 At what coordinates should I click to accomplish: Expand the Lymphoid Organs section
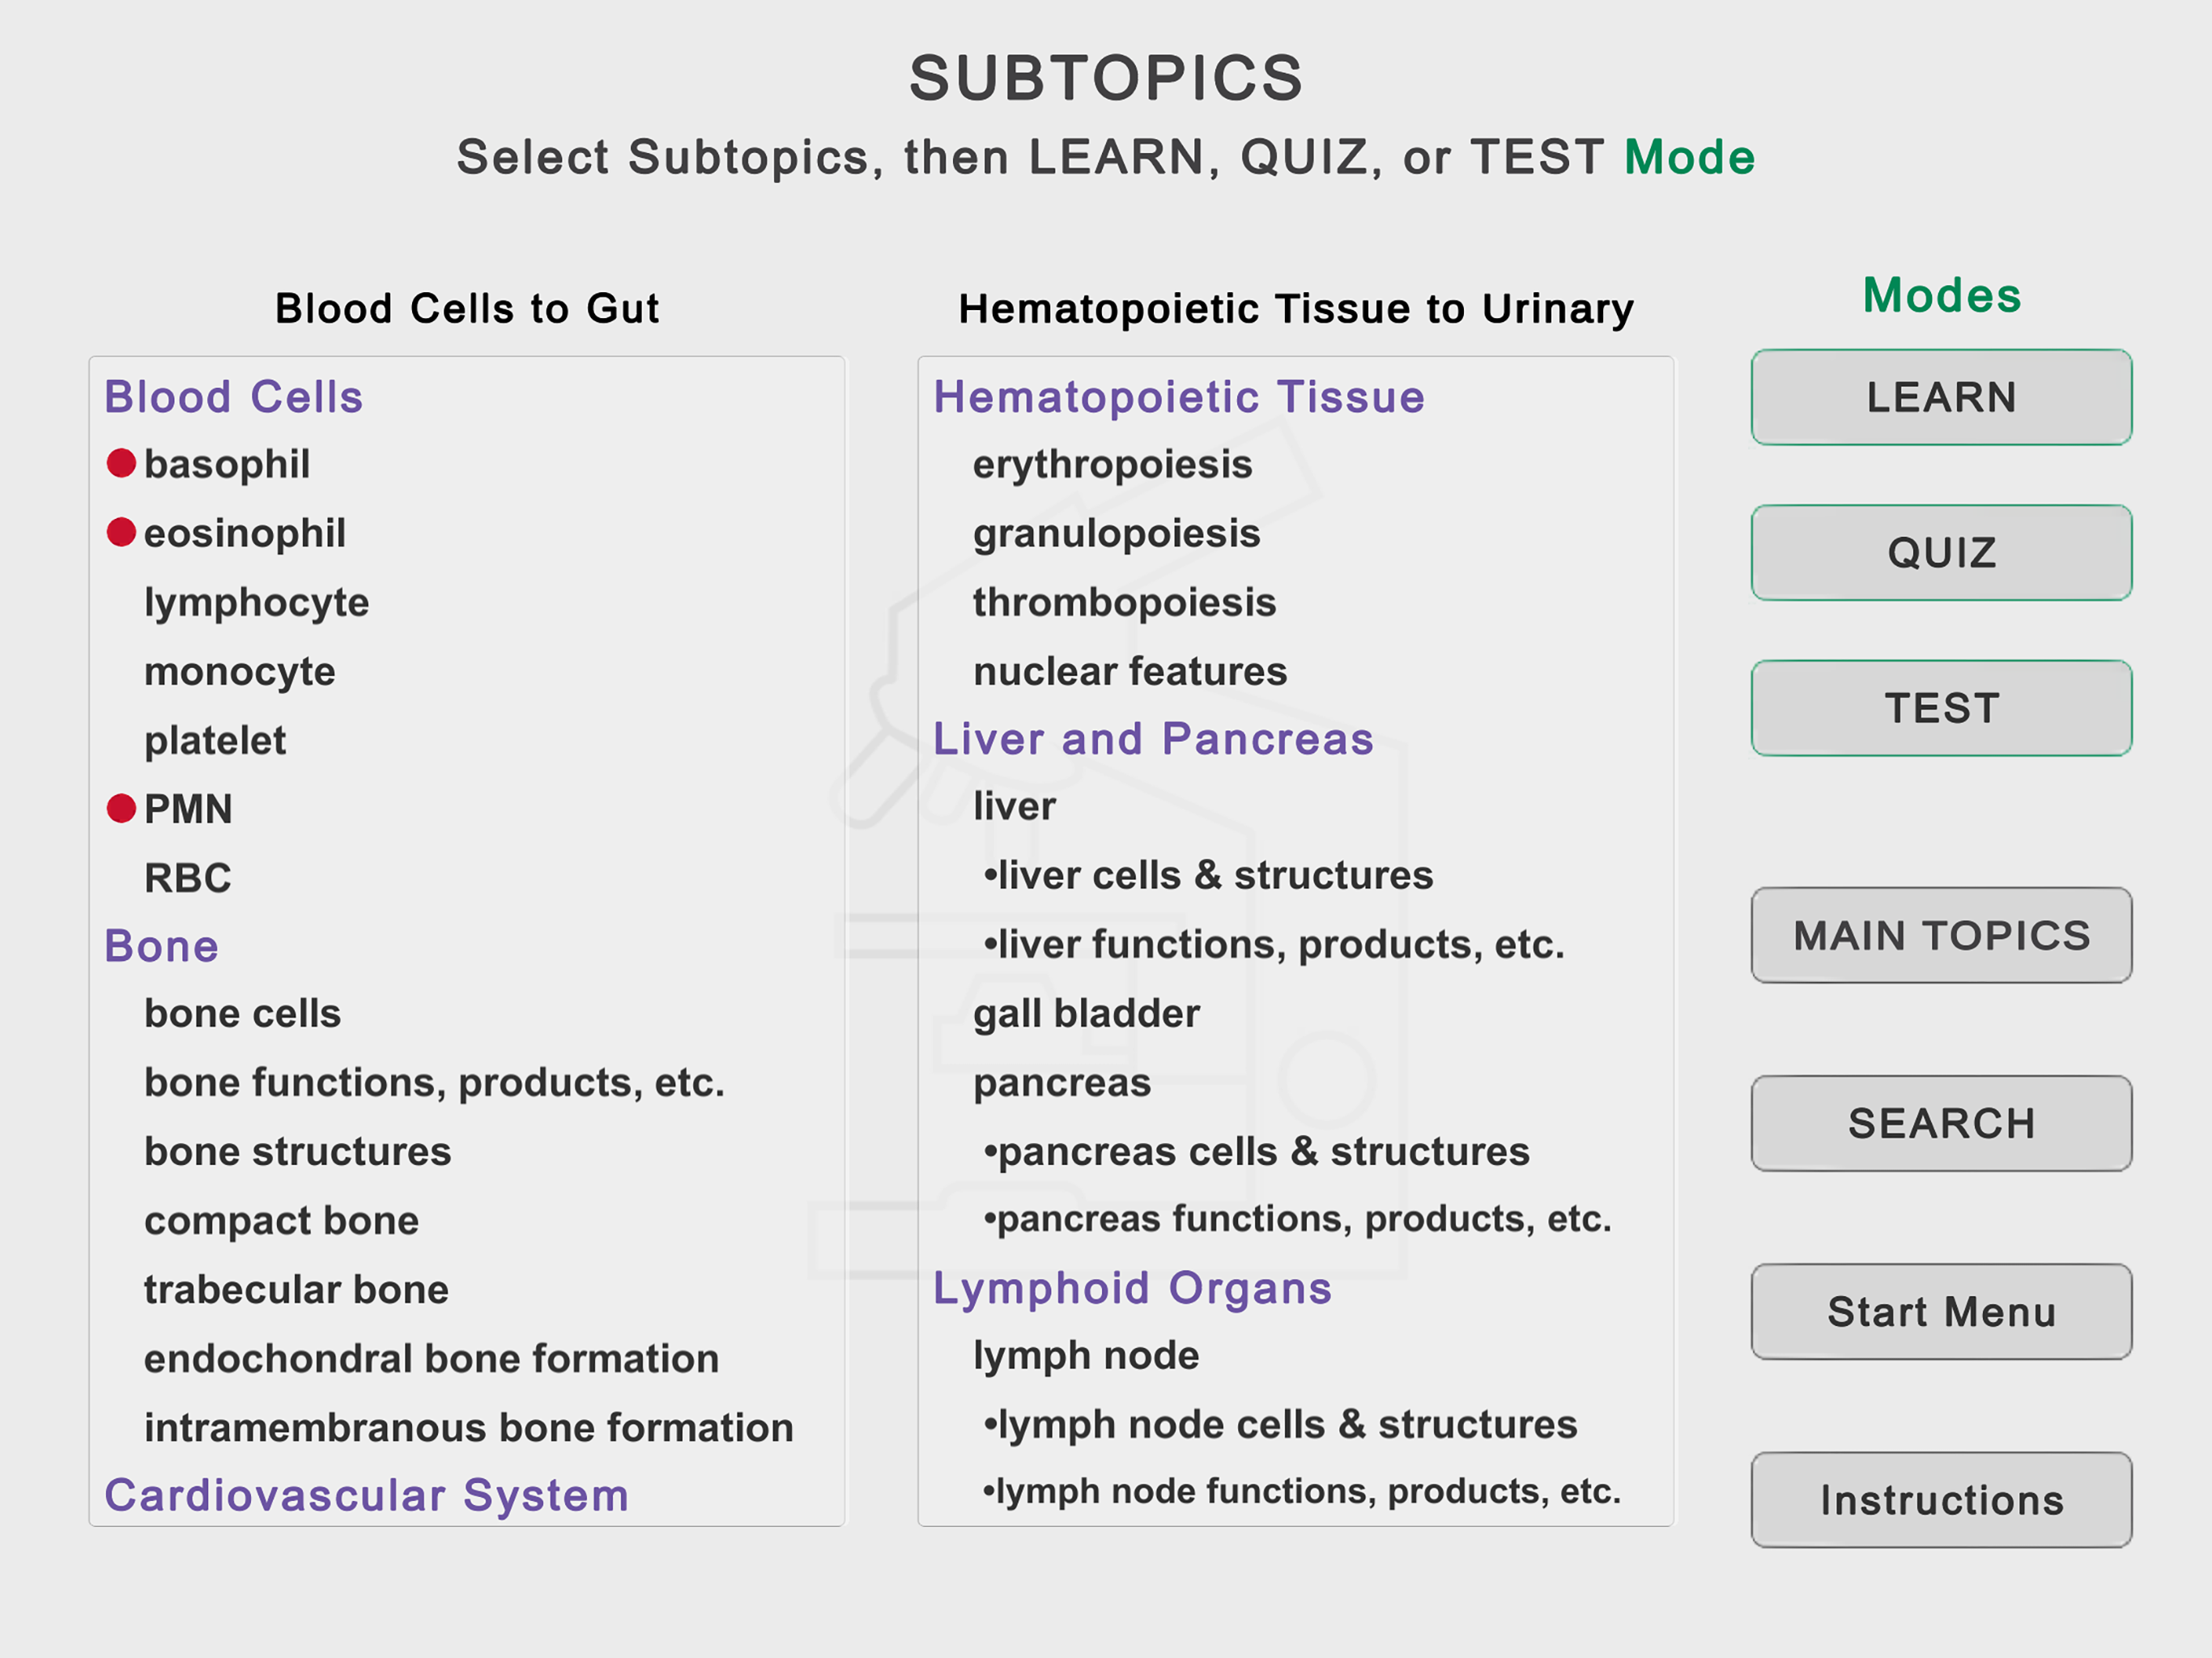(1132, 1288)
